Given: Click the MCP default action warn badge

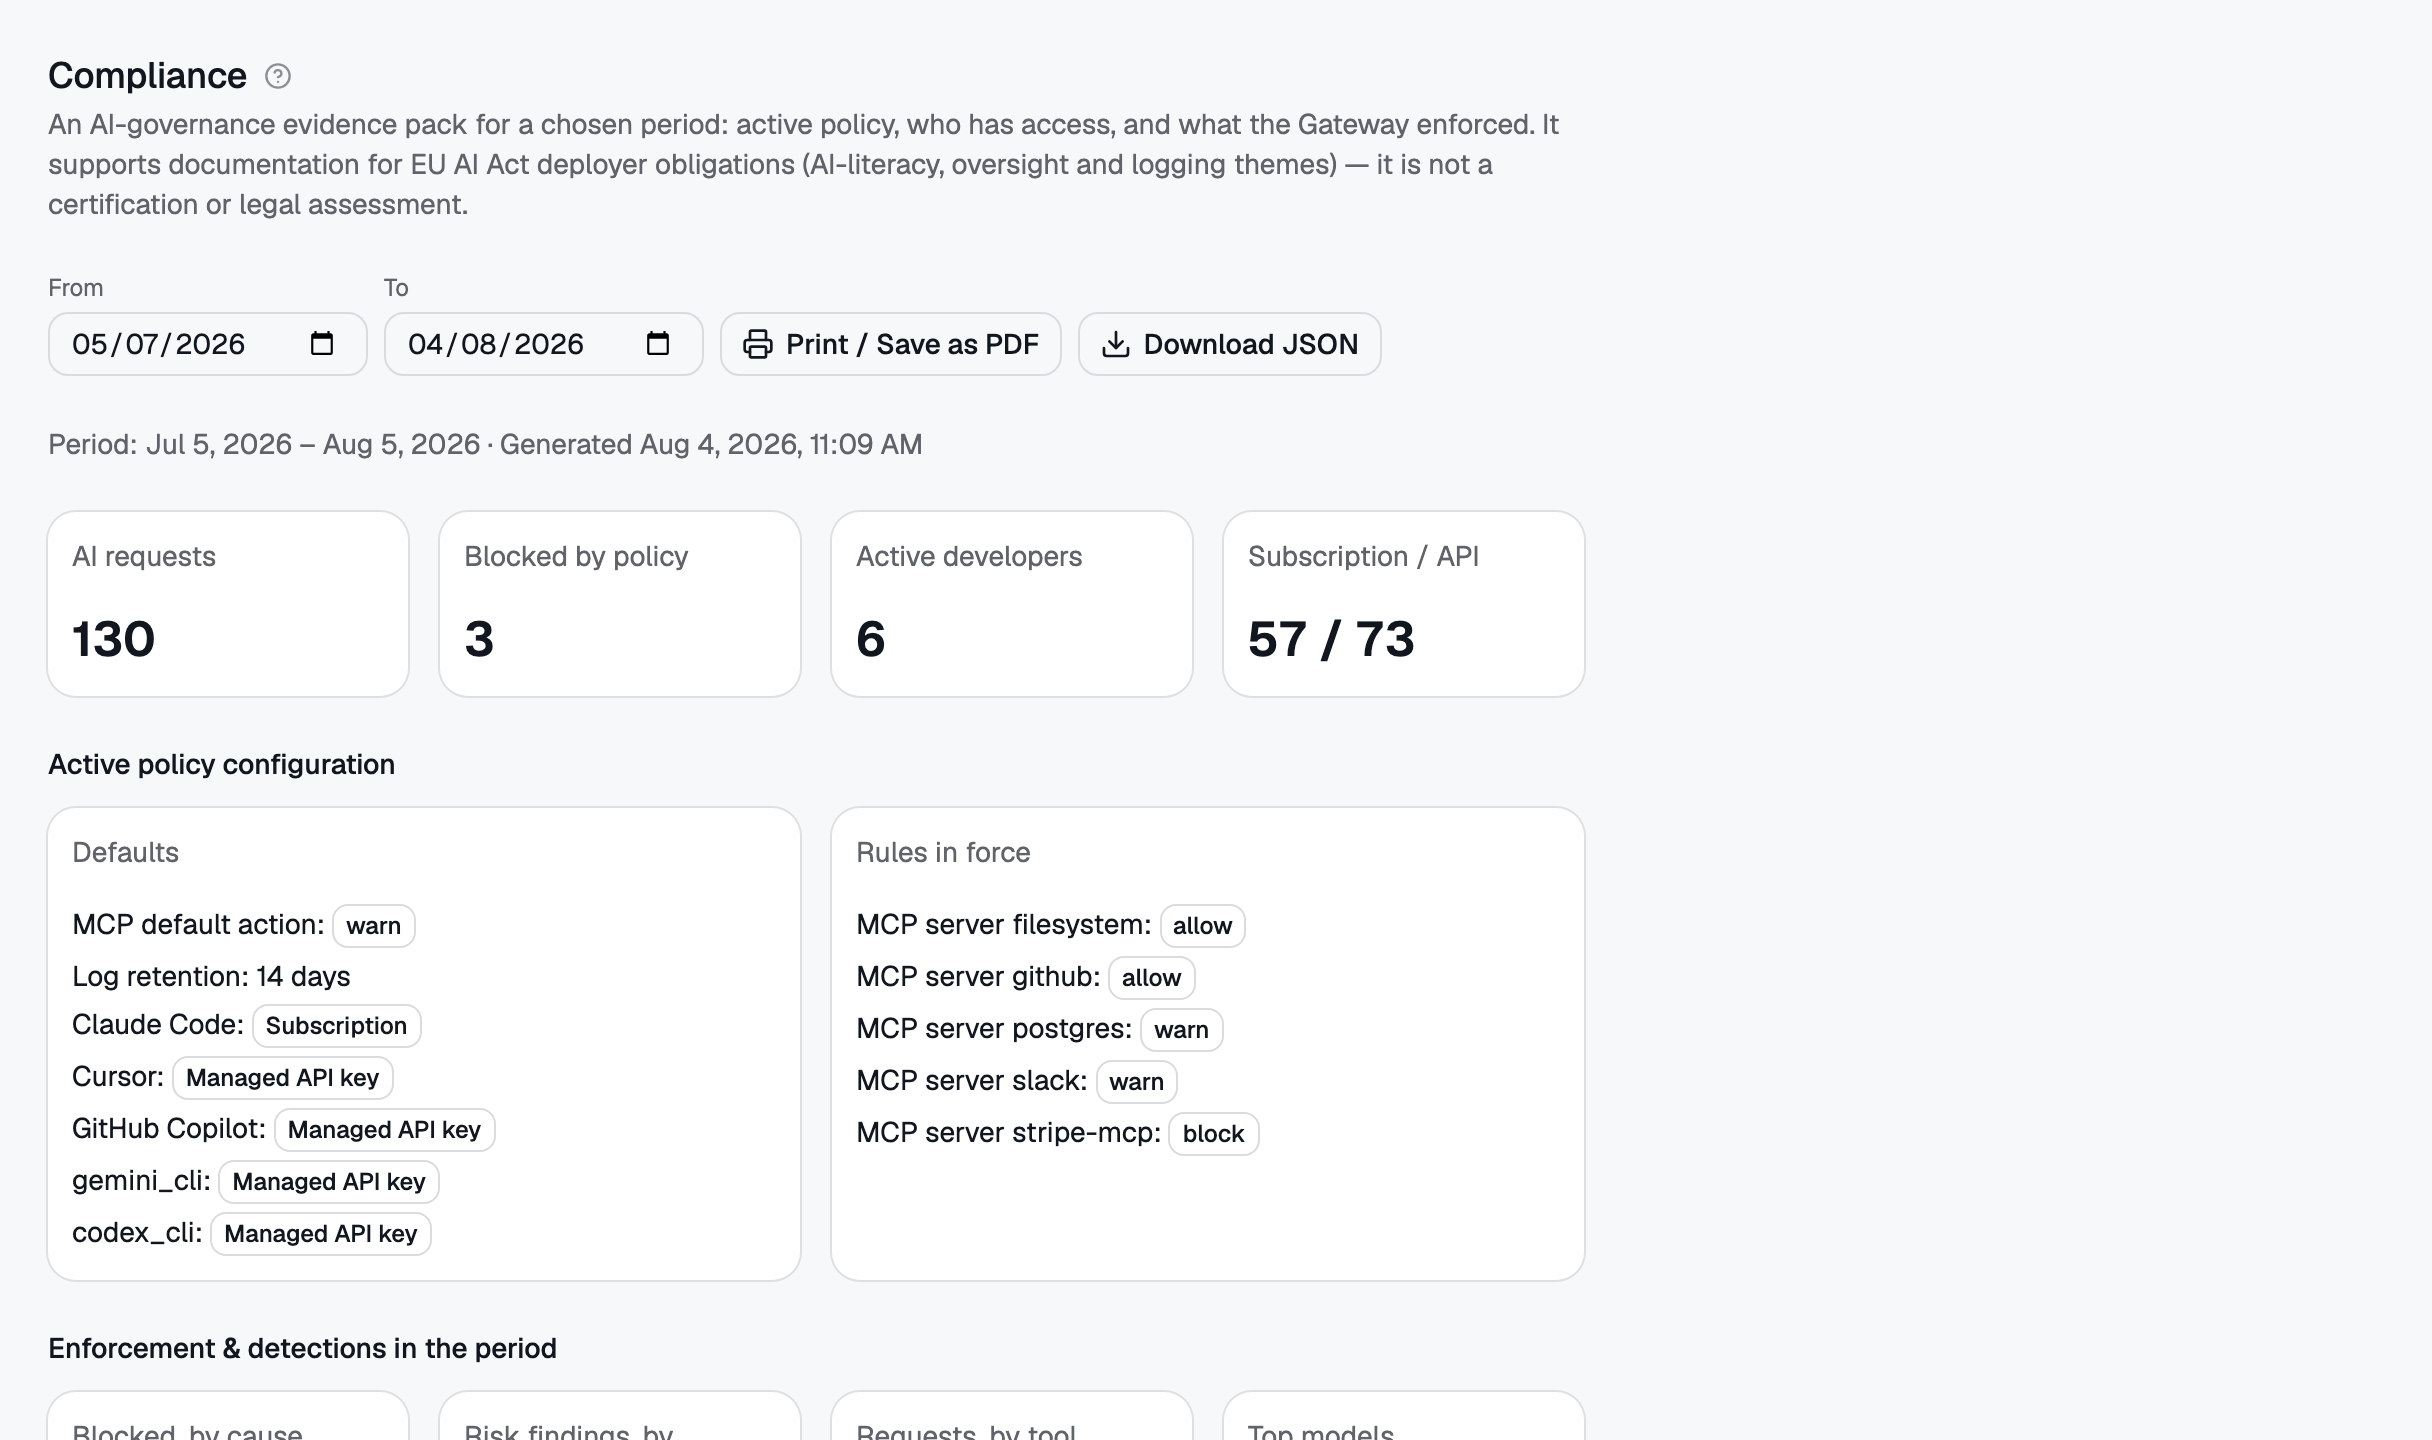Looking at the screenshot, I should (374, 926).
